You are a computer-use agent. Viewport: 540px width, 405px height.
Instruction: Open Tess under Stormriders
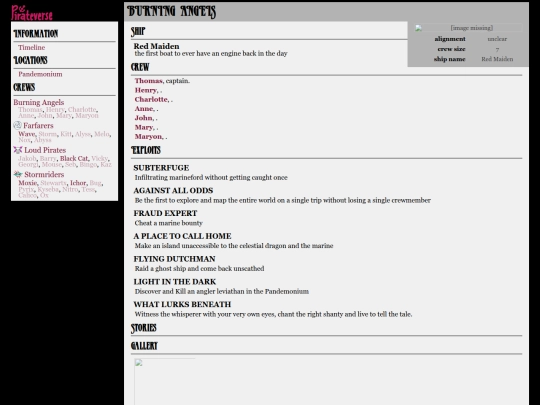click(88, 189)
